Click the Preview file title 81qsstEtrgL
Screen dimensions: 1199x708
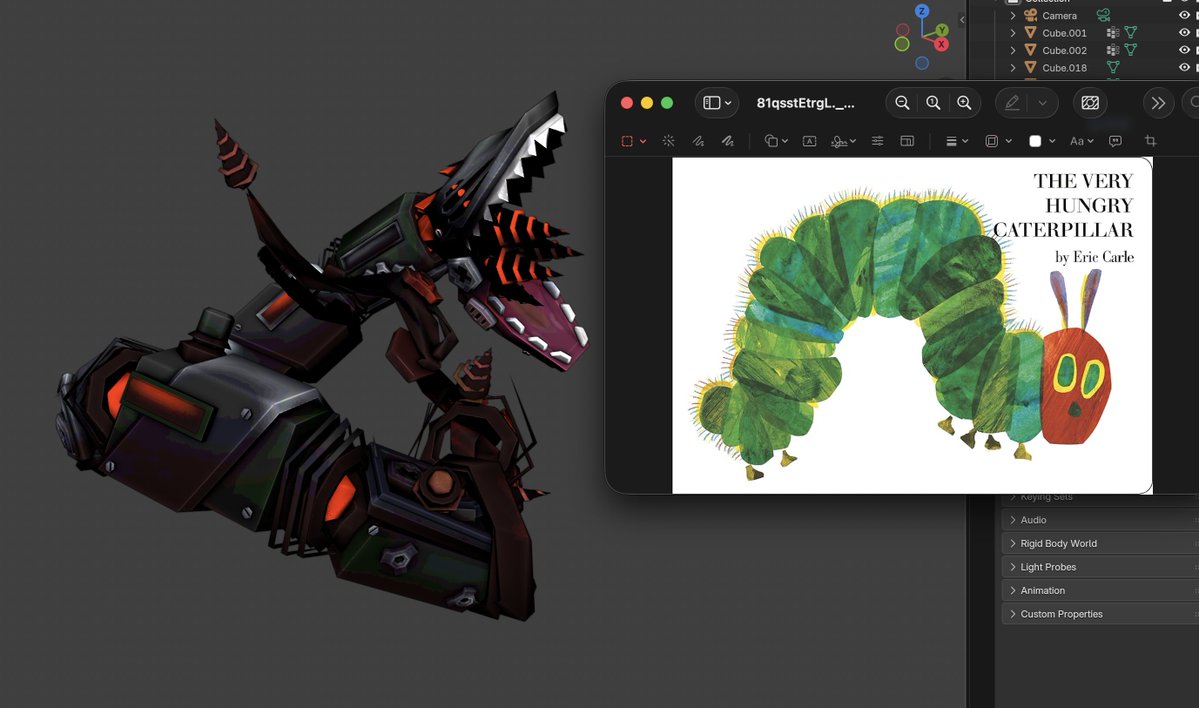tap(805, 102)
